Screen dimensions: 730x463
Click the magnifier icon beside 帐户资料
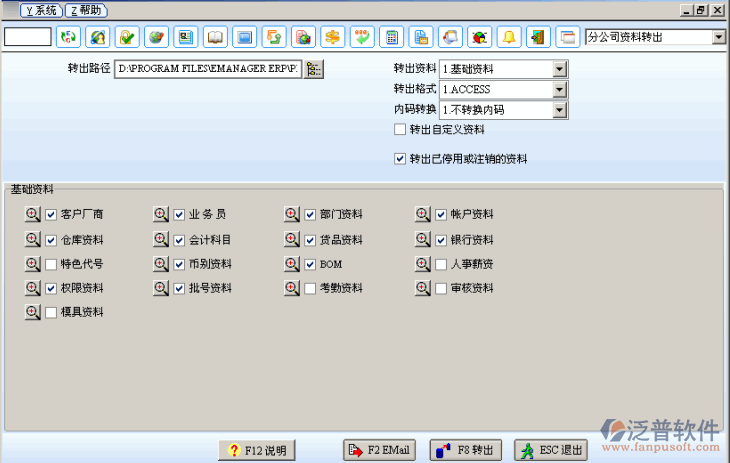click(423, 214)
